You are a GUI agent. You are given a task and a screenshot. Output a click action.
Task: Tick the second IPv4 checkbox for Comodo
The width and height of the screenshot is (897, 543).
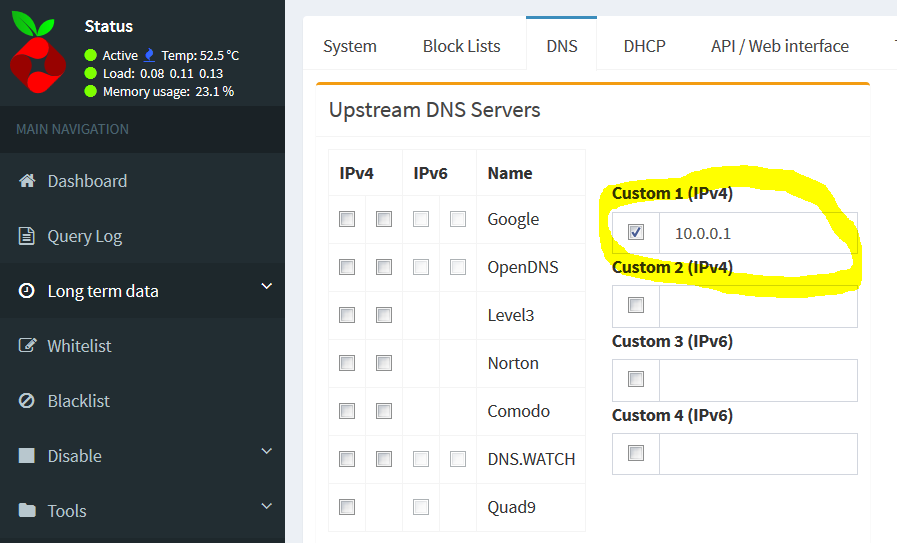point(384,411)
